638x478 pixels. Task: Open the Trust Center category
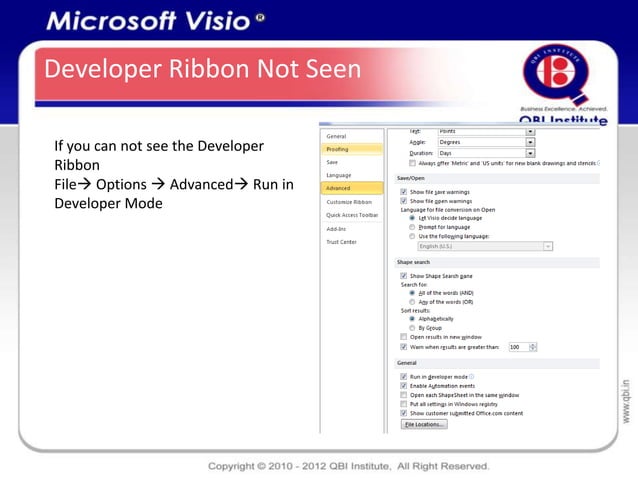(x=341, y=242)
